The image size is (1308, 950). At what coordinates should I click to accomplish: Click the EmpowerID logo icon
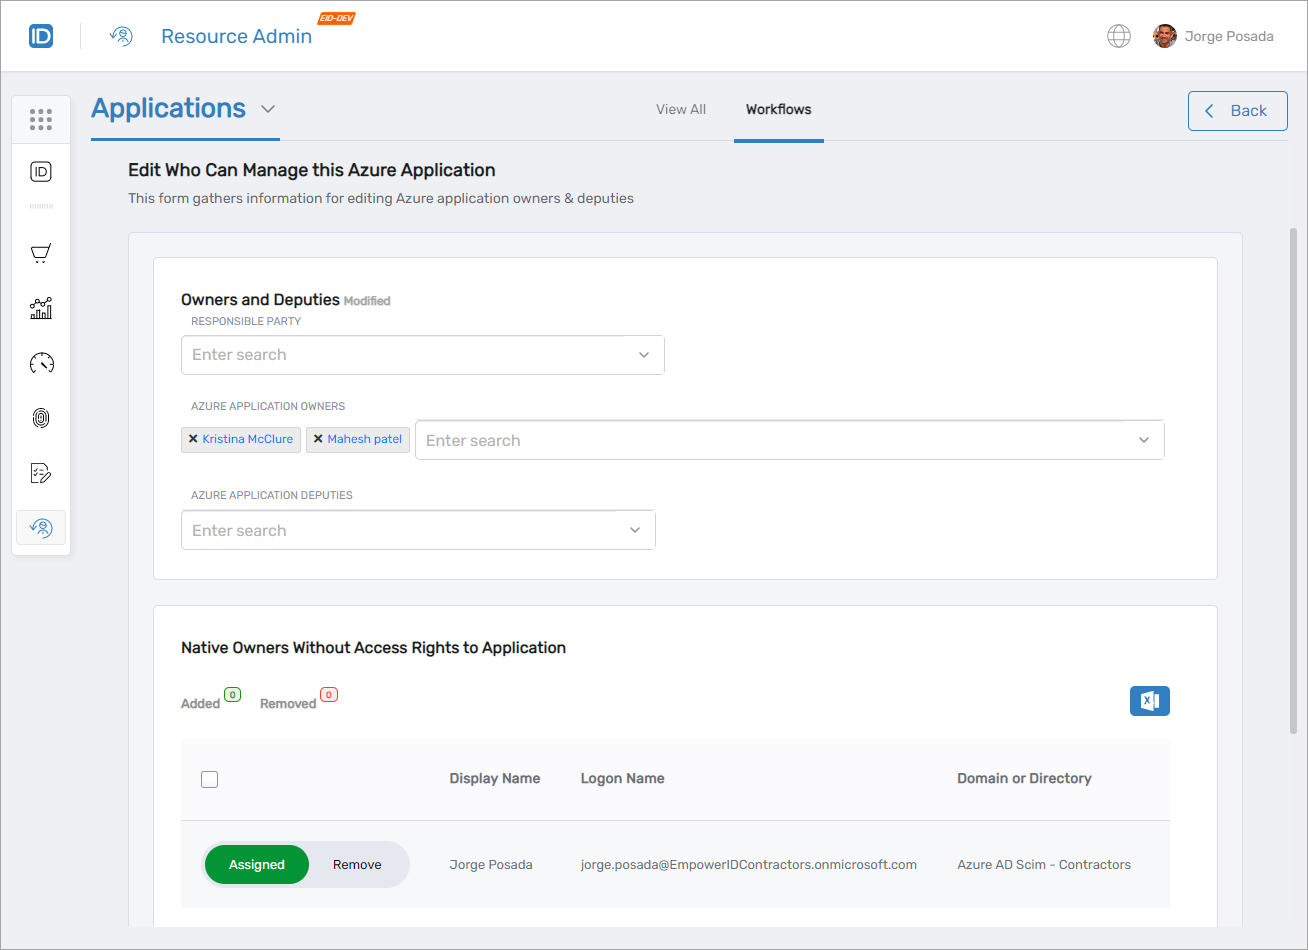(41, 37)
